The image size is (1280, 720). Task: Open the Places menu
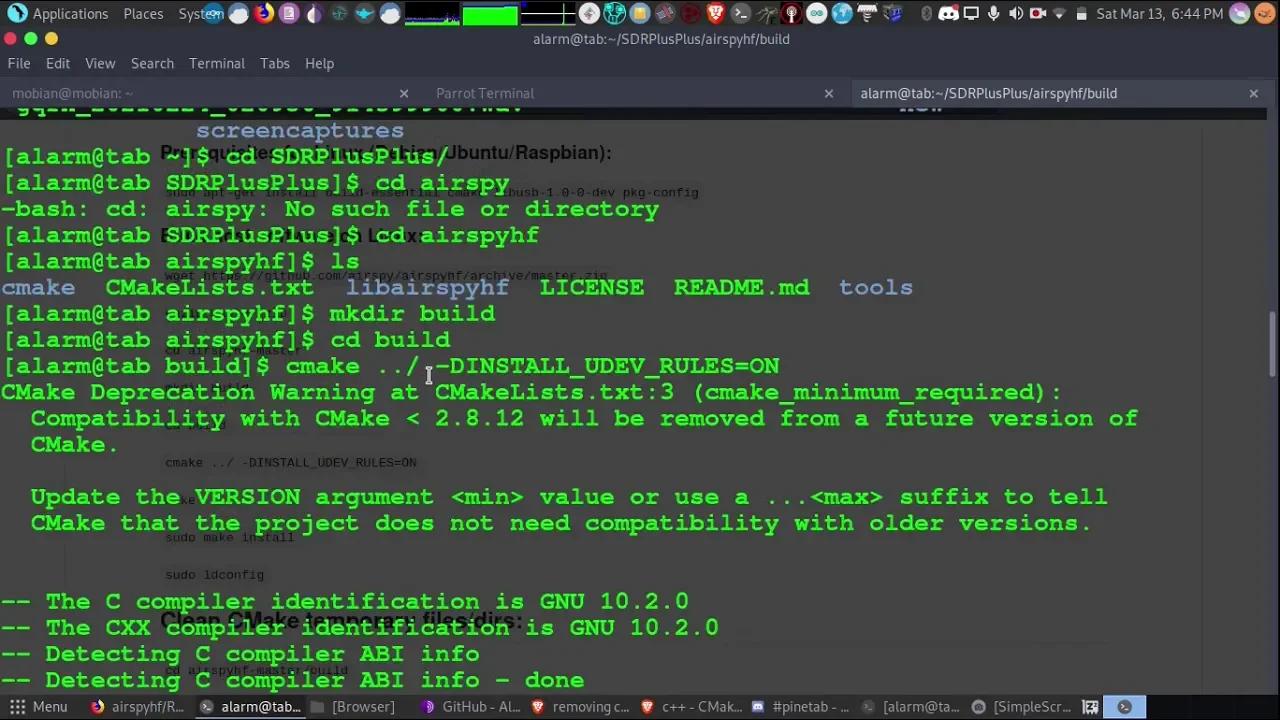(143, 13)
